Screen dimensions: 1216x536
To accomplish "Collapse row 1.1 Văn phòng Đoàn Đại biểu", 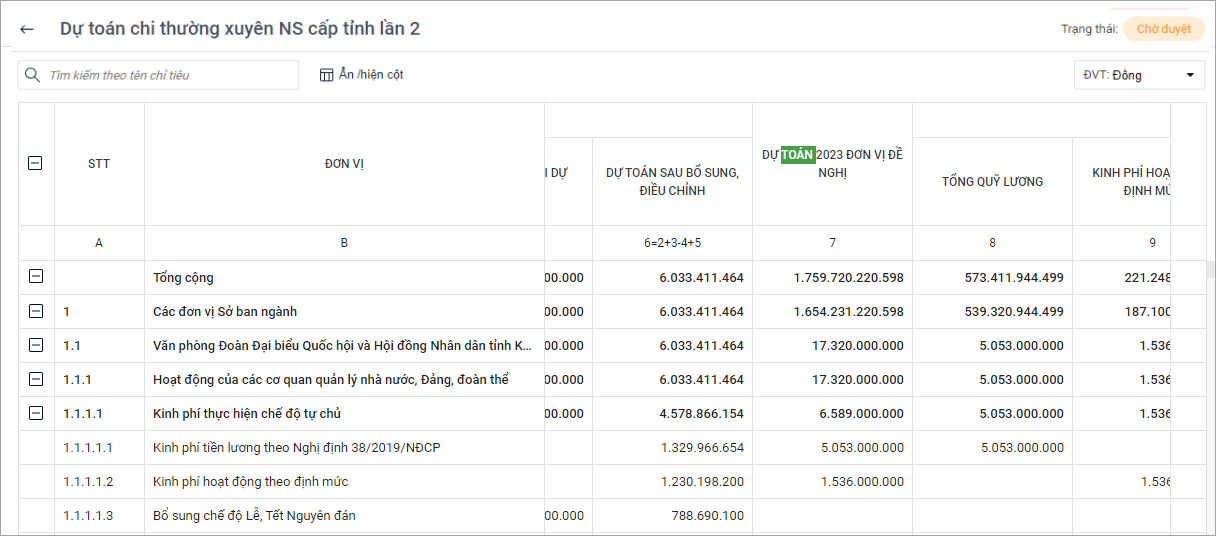I will click(x=36, y=345).
